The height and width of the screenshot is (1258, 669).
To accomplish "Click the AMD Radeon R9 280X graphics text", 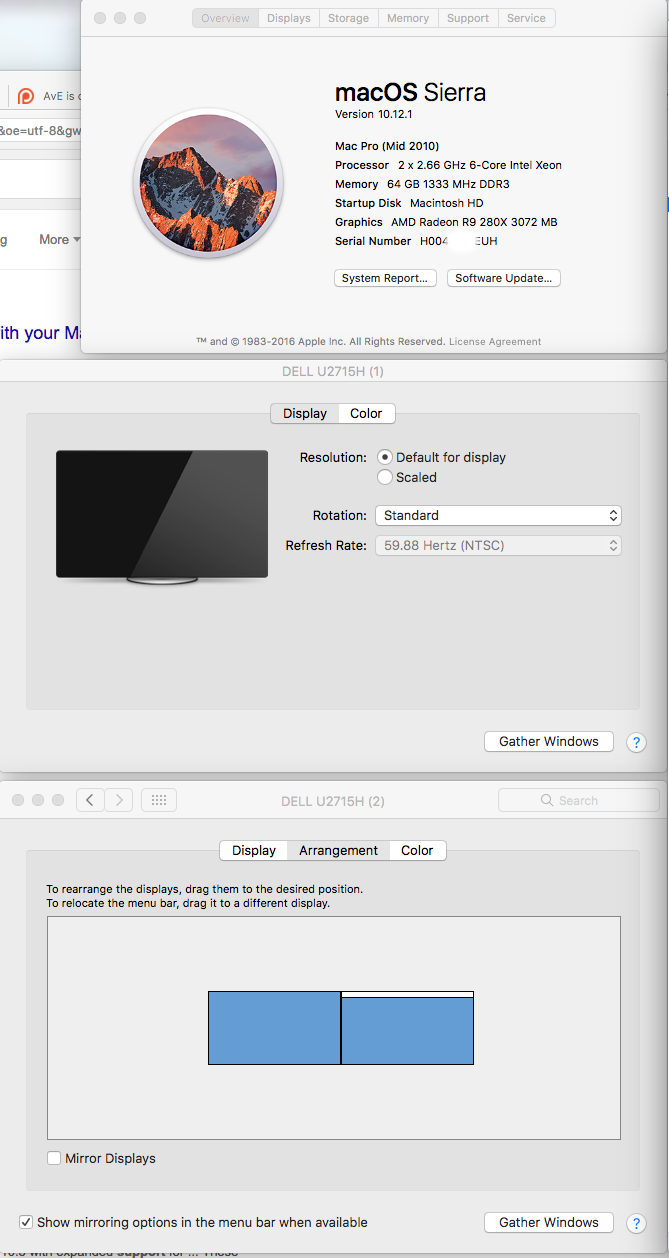I will point(474,222).
